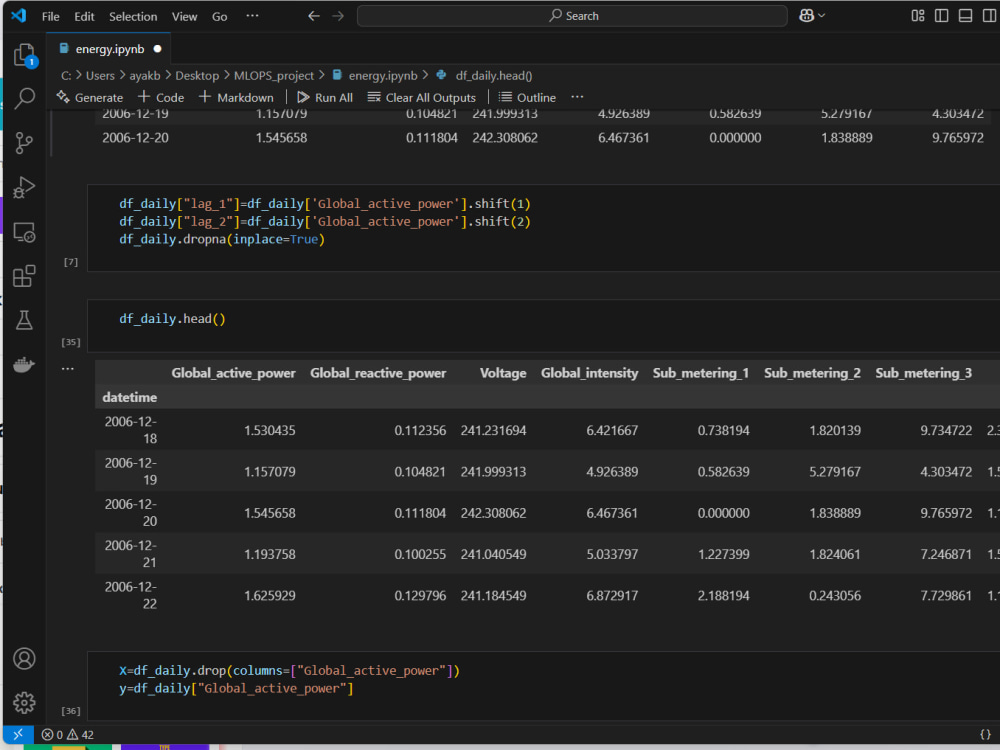Go forward with the right arrow
The width and height of the screenshot is (1000, 750).
[338, 16]
